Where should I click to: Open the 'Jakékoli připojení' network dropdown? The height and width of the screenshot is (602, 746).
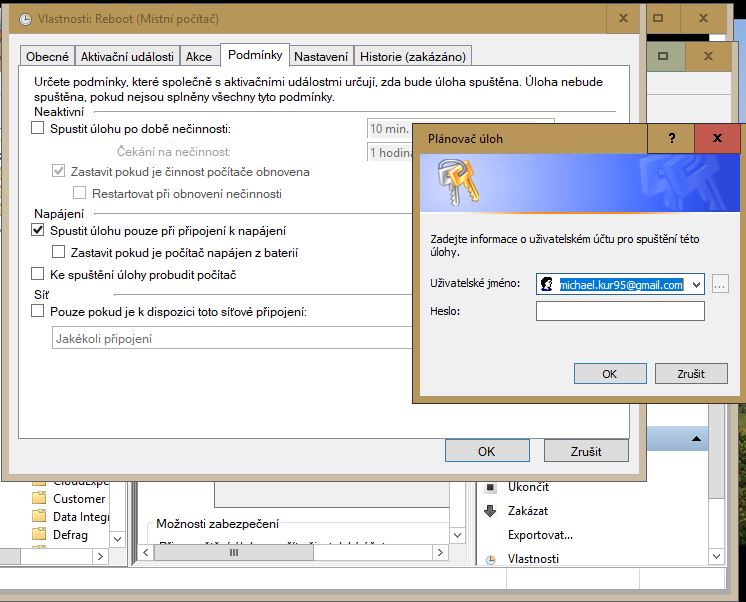[232, 339]
